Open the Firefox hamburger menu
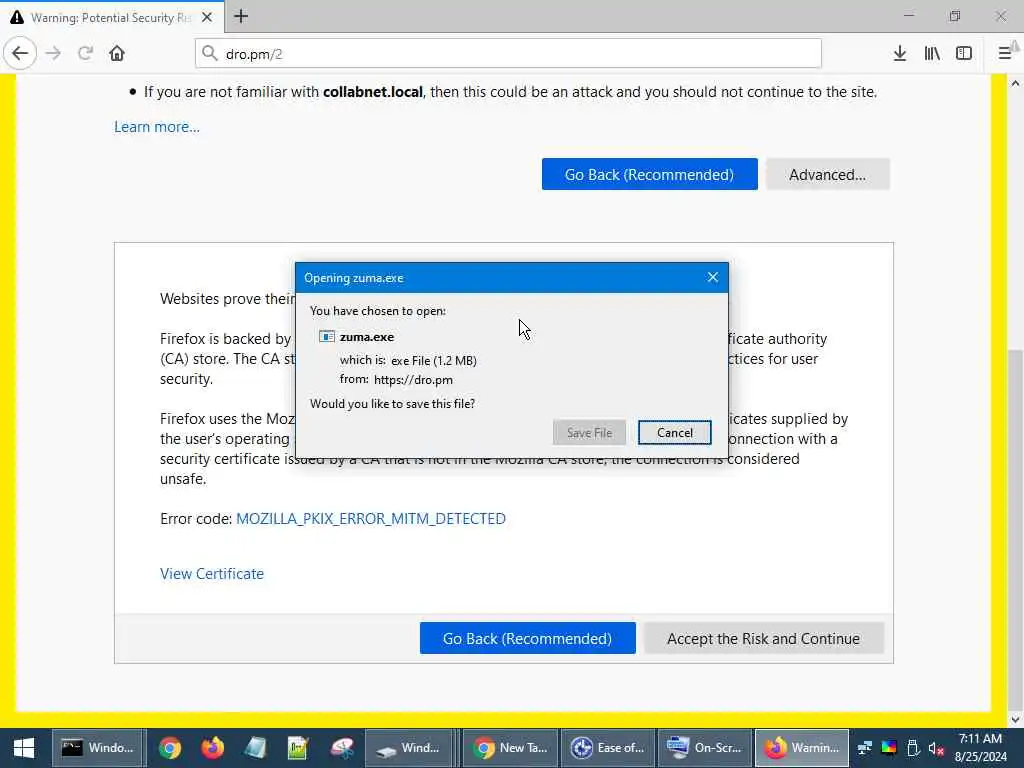Viewport: 1024px width, 768px height. point(1005,53)
